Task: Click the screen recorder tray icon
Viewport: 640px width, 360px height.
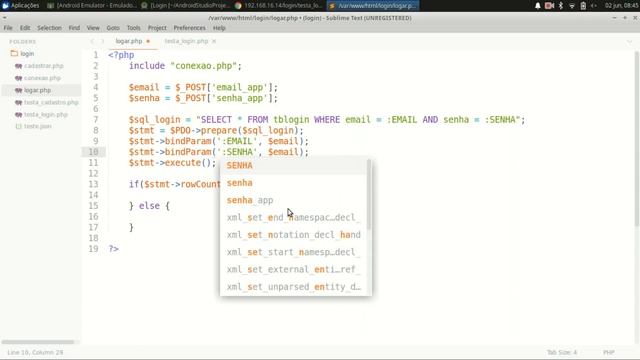Action: (549, 5)
